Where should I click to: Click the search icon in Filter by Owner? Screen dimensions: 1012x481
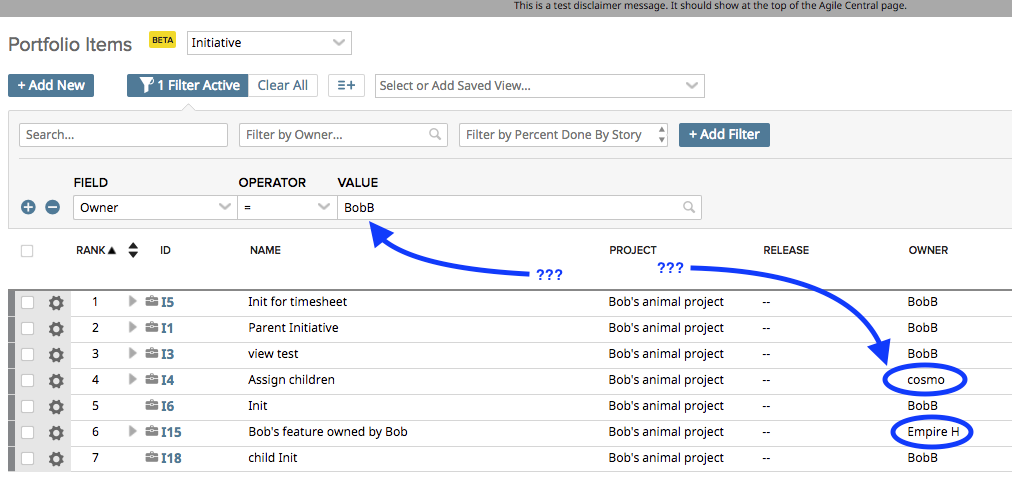pos(435,134)
